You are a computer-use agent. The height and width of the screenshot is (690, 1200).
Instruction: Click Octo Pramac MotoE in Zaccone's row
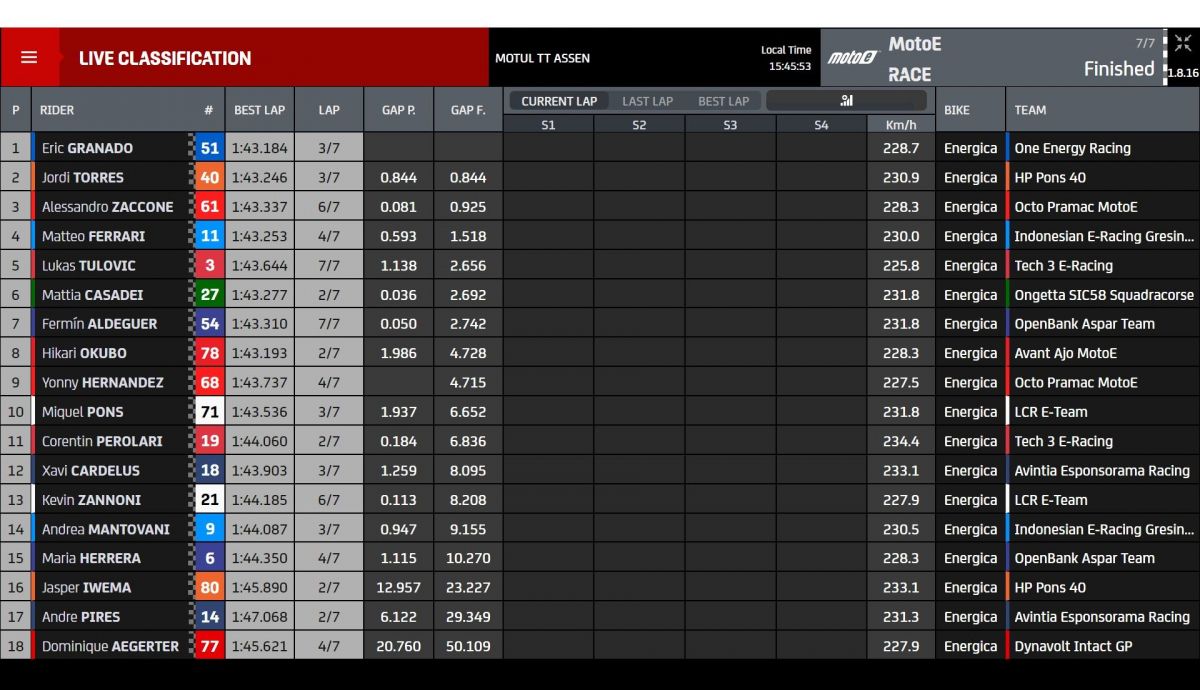(1075, 207)
